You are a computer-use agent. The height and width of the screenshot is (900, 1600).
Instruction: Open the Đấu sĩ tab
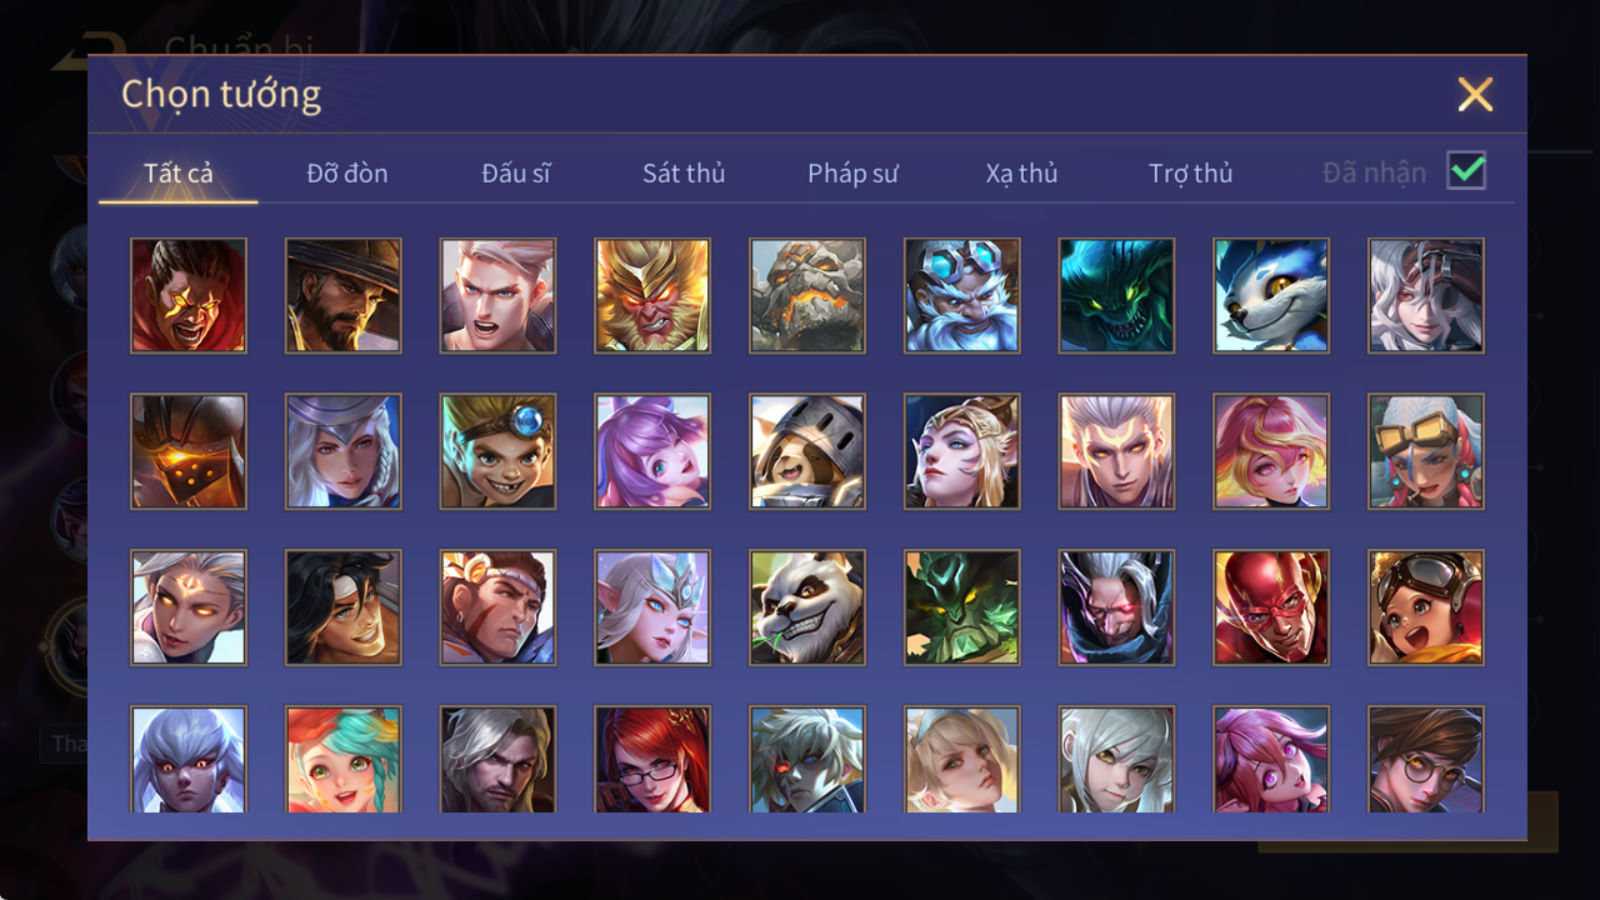516,173
